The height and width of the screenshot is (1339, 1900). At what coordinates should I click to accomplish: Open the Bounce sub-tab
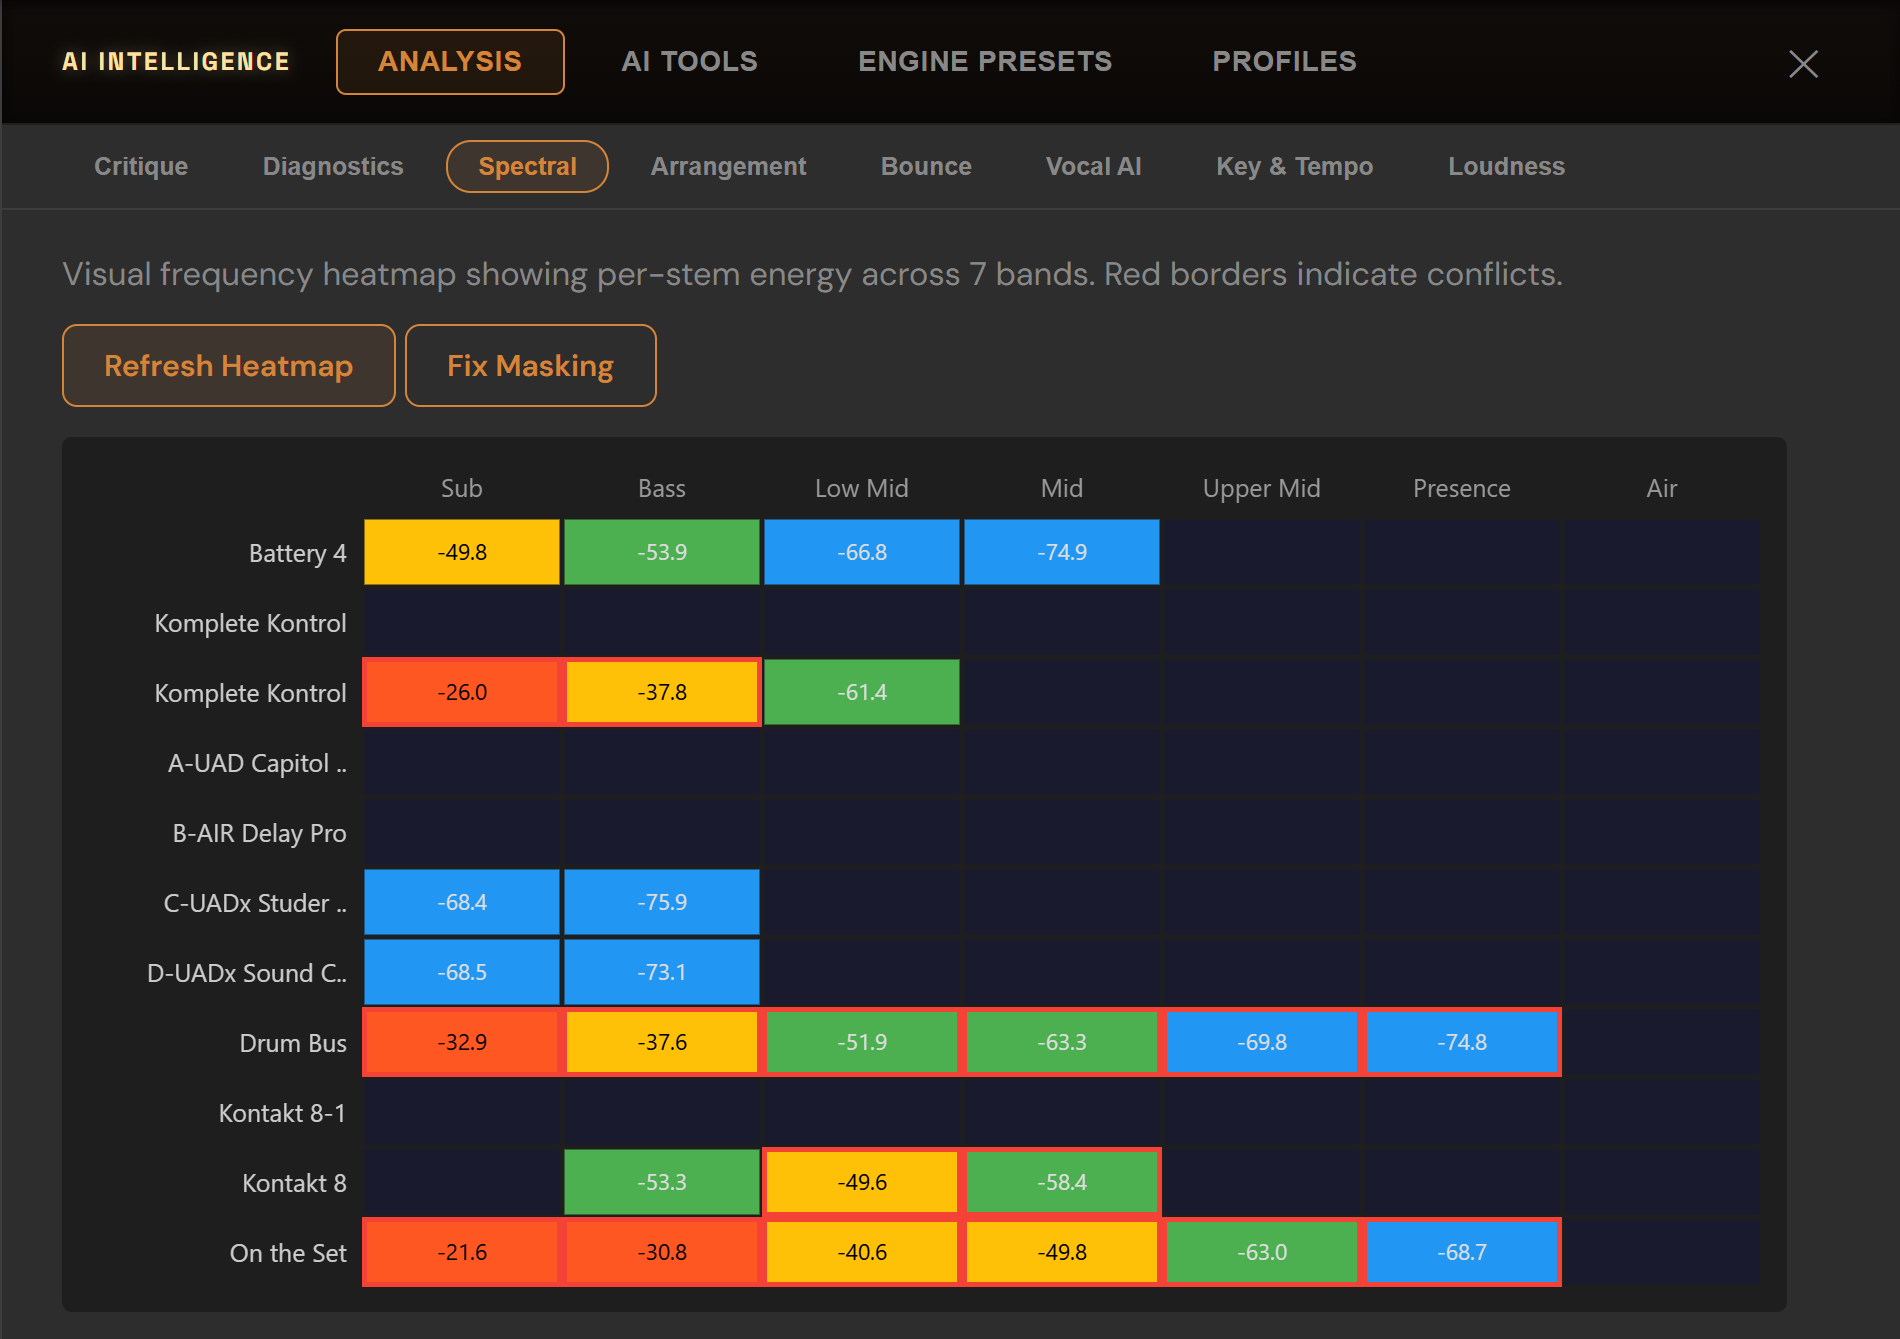click(x=926, y=166)
